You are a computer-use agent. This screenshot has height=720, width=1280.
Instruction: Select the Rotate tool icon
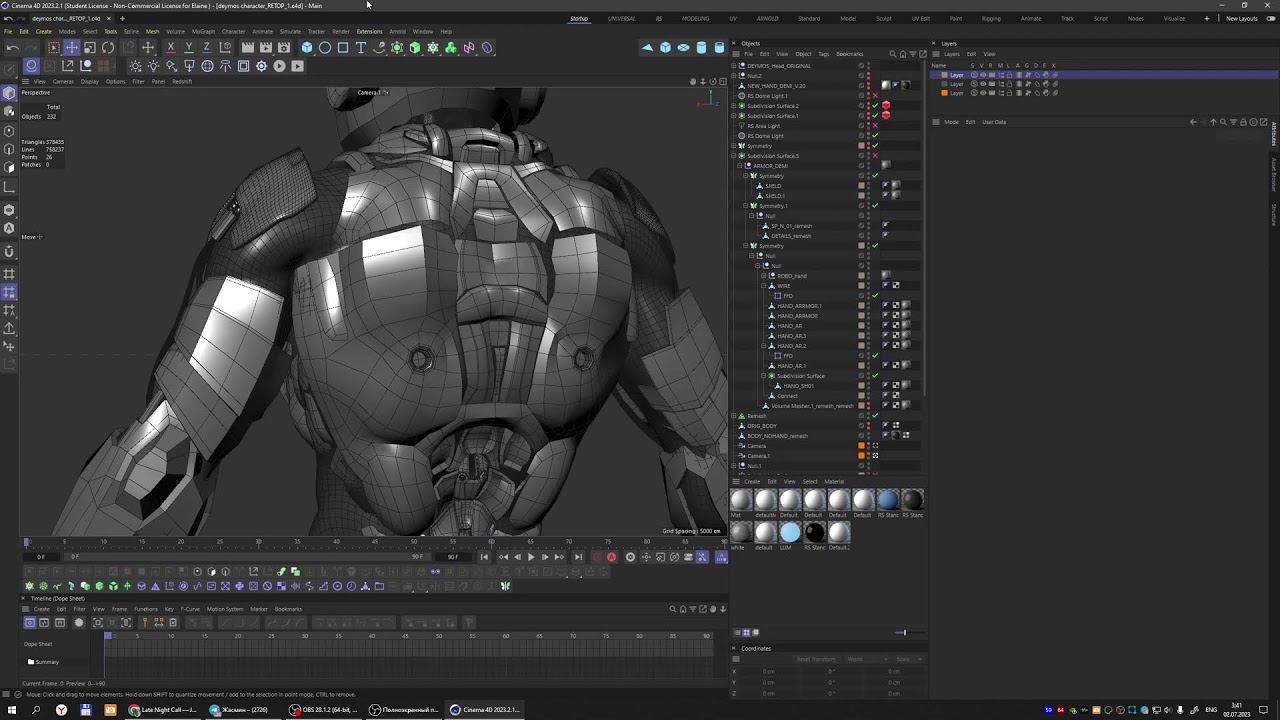pyautogui.click(x=108, y=48)
